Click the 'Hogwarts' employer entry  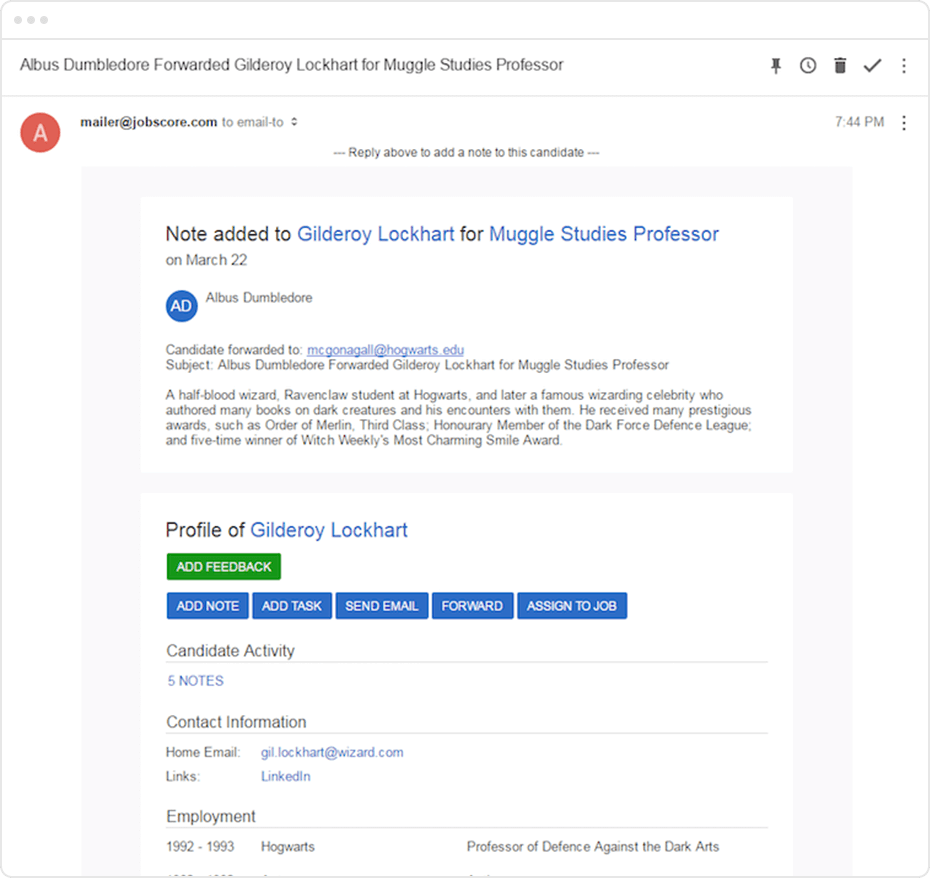click(288, 847)
